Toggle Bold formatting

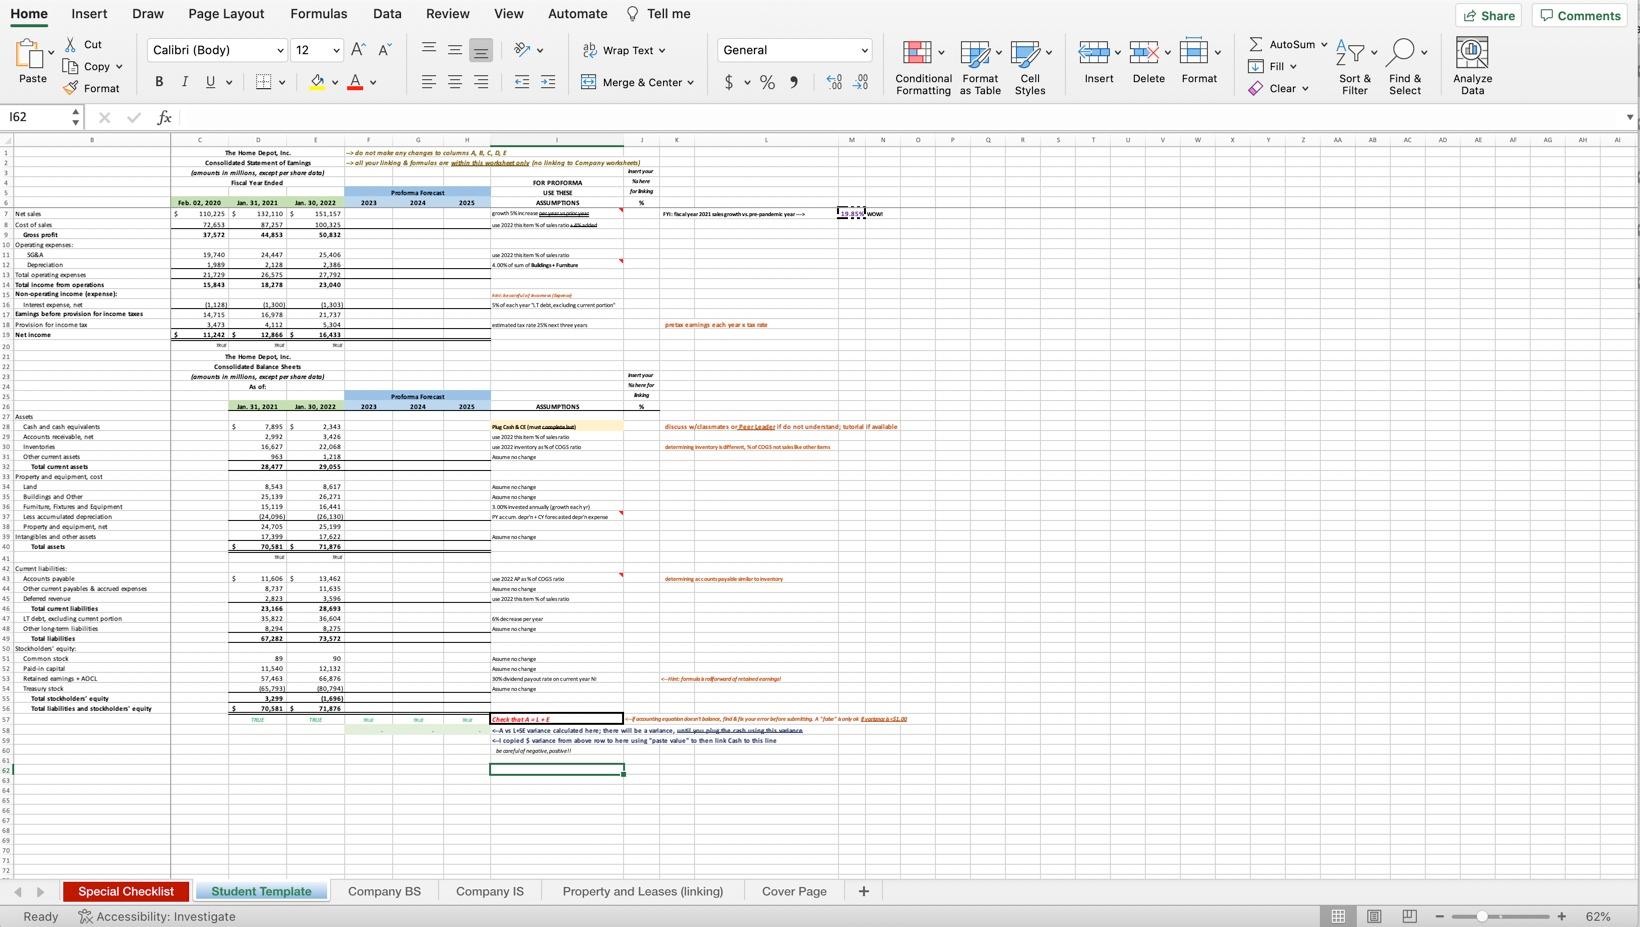point(158,82)
